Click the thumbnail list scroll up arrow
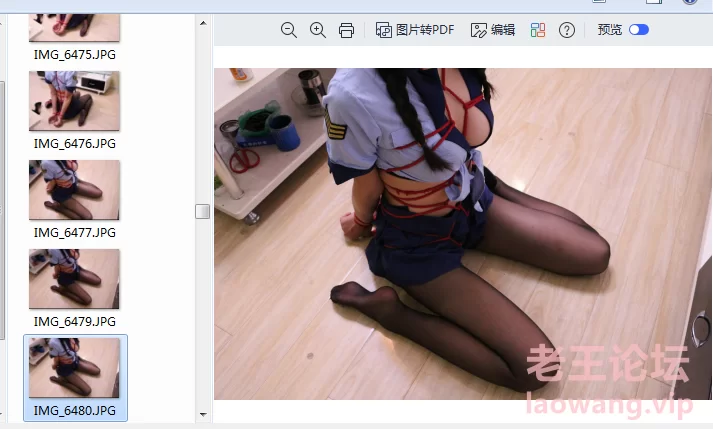The height and width of the screenshot is (429, 713). coord(203,23)
